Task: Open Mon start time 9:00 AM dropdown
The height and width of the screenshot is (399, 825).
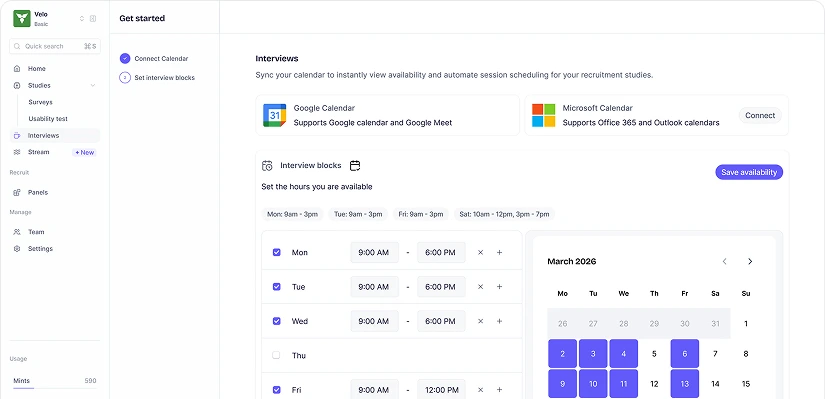Action: pyautogui.click(x=374, y=253)
